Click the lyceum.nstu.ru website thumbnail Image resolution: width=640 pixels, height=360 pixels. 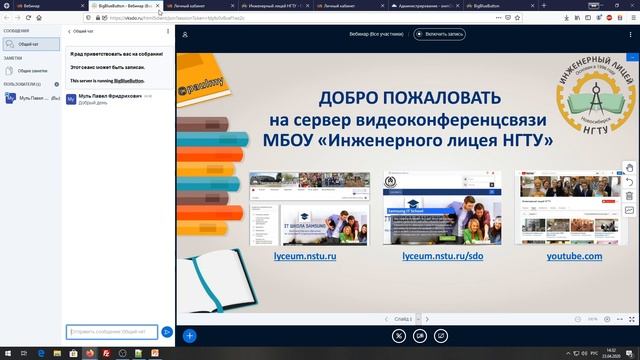(x=310, y=208)
